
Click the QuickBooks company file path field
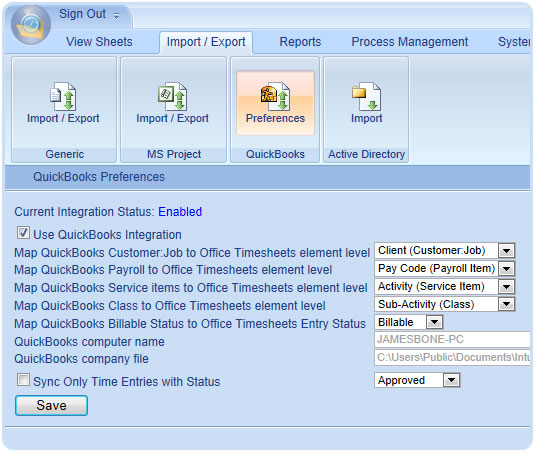pyautogui.click(x=452, y=357)
